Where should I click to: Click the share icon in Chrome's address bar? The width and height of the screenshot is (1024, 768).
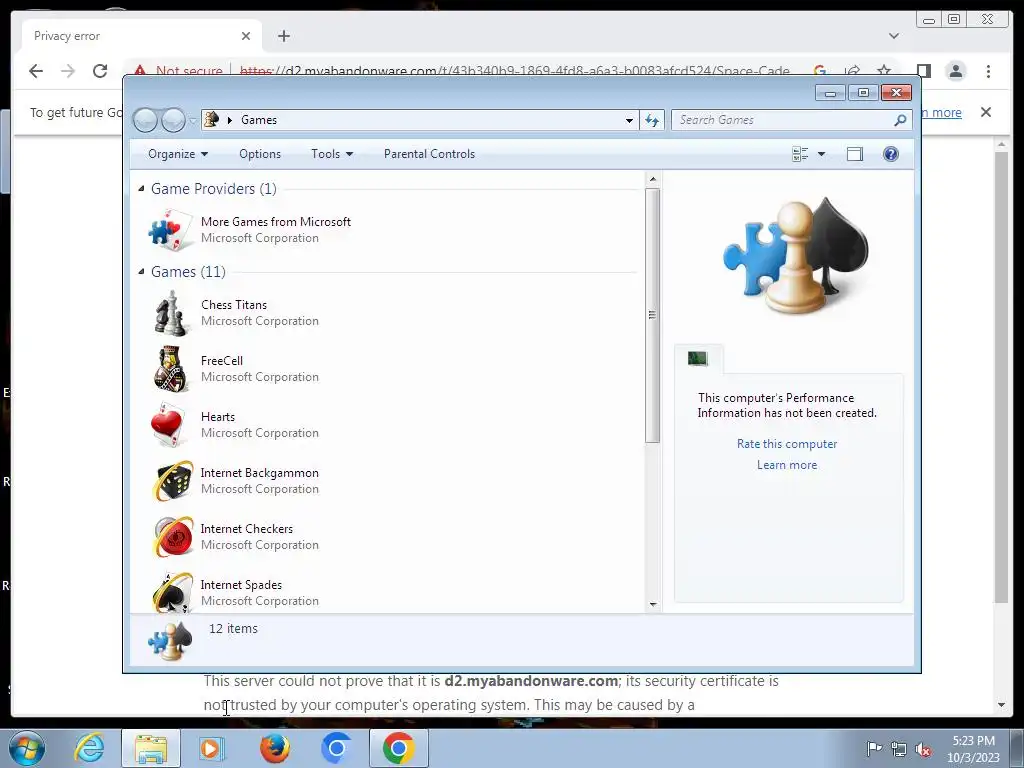(852, 70)
